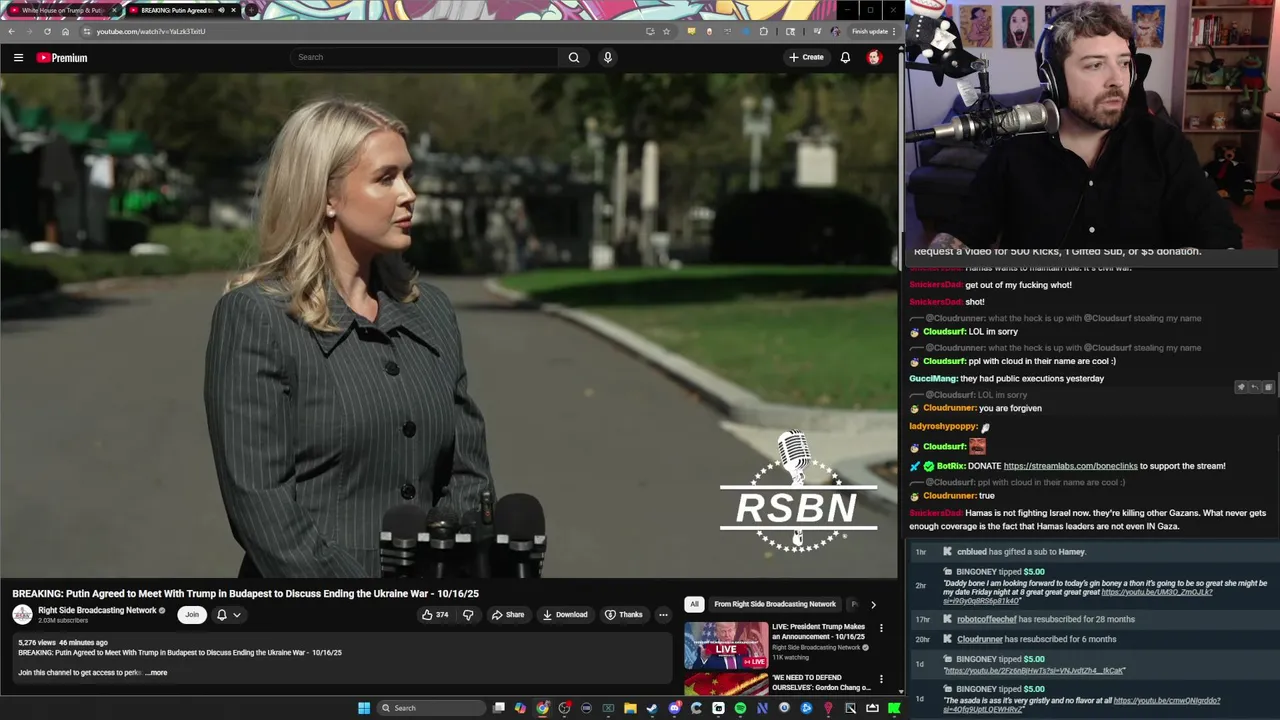Click the ladyroshypoppy chat username

943,427
